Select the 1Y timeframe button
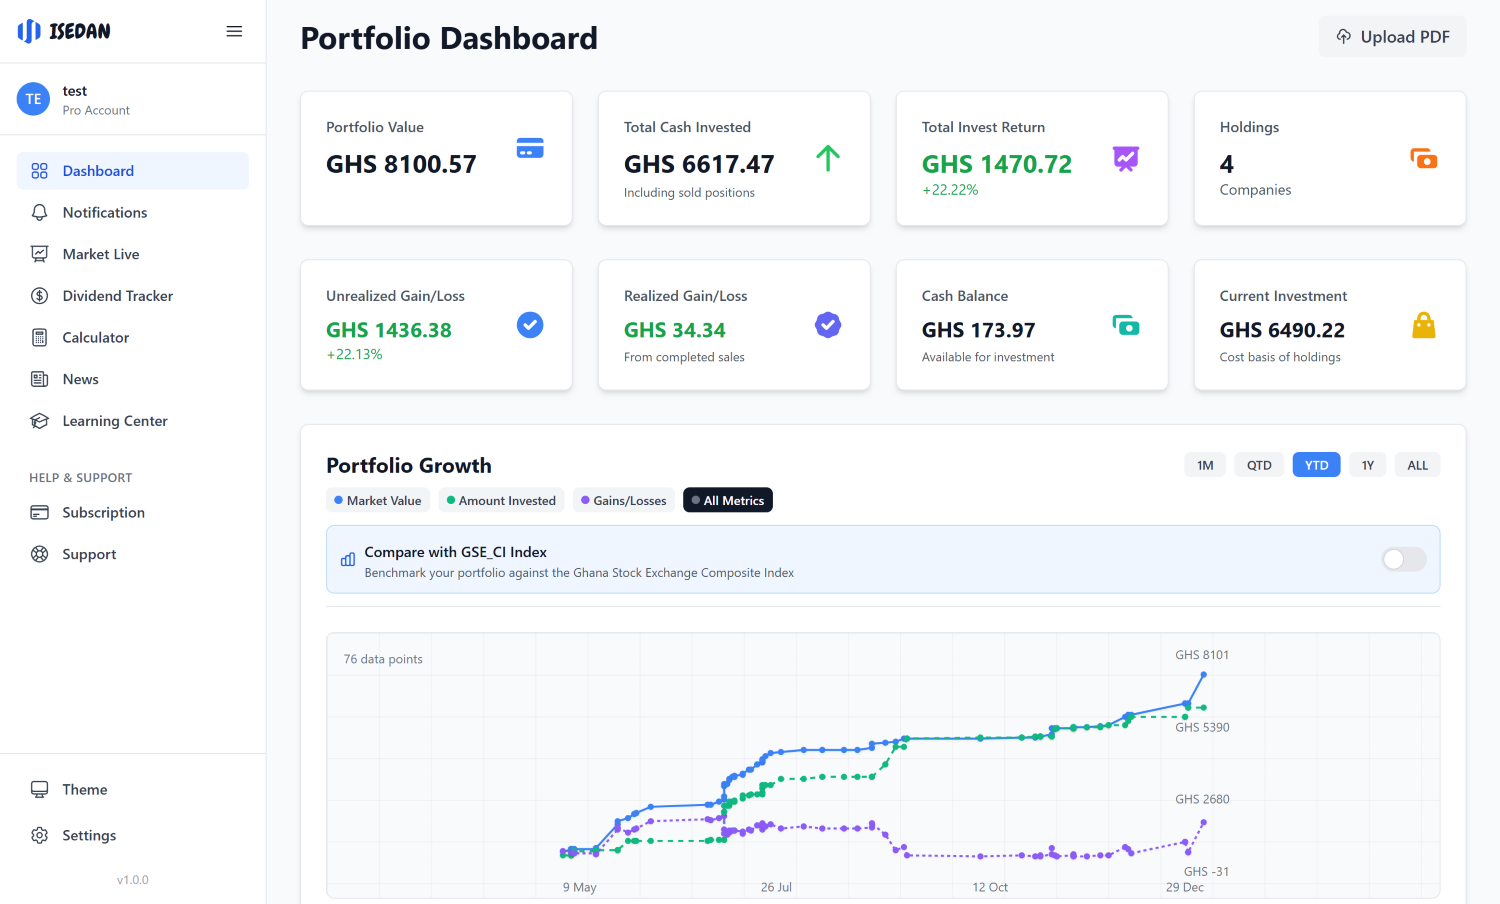 [1367, 464]
